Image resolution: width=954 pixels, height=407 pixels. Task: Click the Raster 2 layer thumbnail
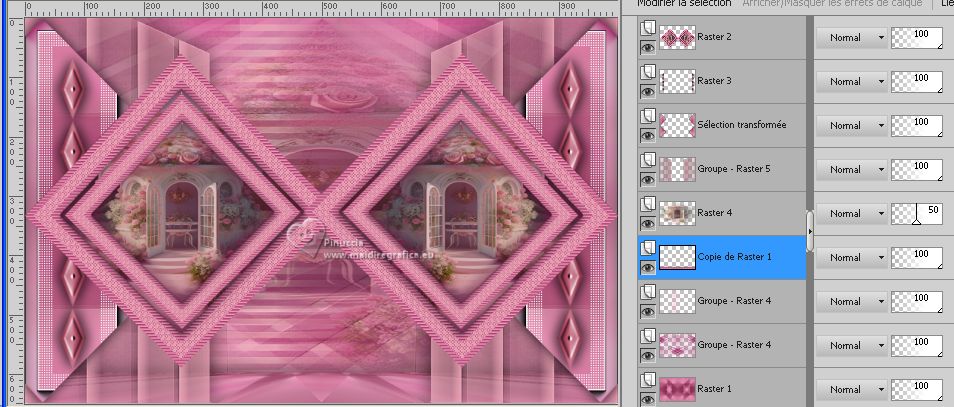coord(677,38)
